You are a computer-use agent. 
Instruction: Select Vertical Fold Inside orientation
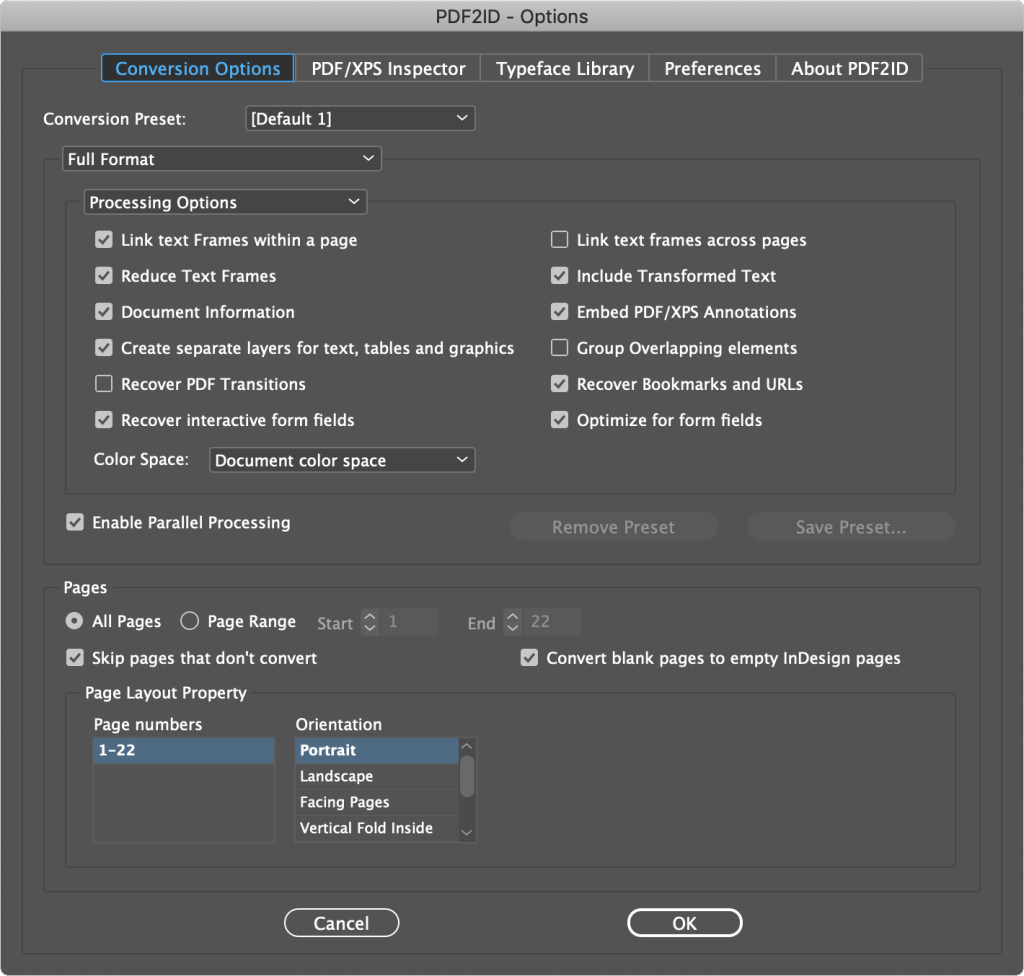(377, 828)
